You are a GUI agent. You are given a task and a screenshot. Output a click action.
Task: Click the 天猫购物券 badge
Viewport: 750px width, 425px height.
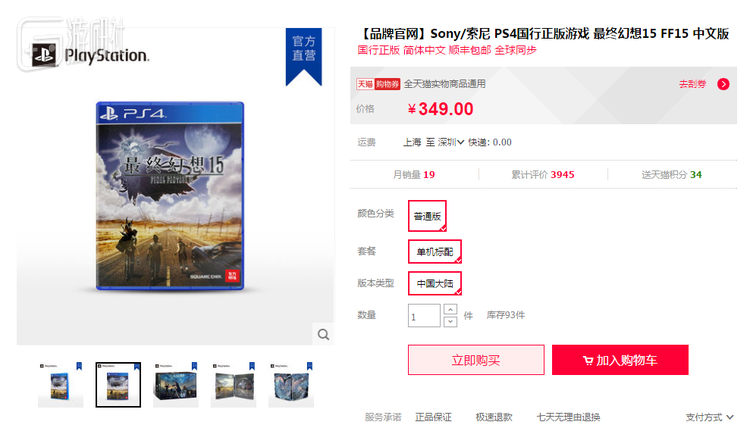click(378, 84)
